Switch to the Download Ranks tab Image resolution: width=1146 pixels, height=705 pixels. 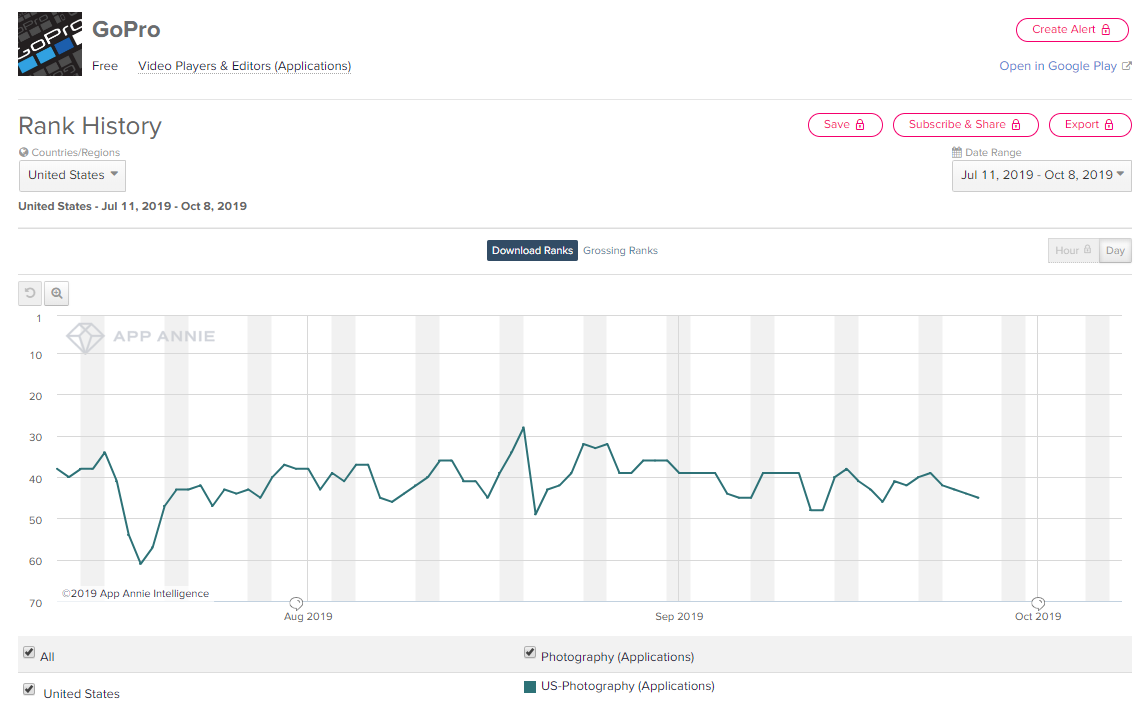[x=532, y=251]
